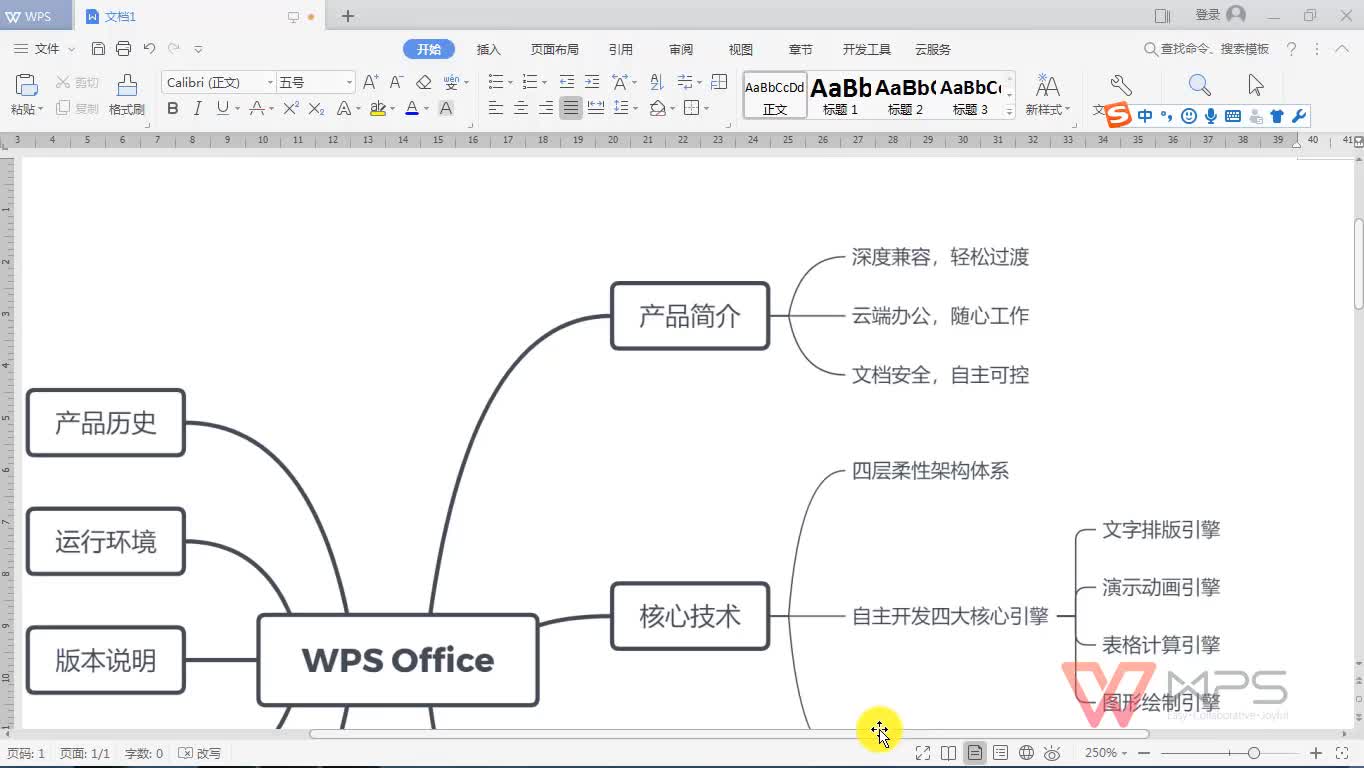Open the font size dropdown
The image size is (1364, 768).
tap(348, 81)
